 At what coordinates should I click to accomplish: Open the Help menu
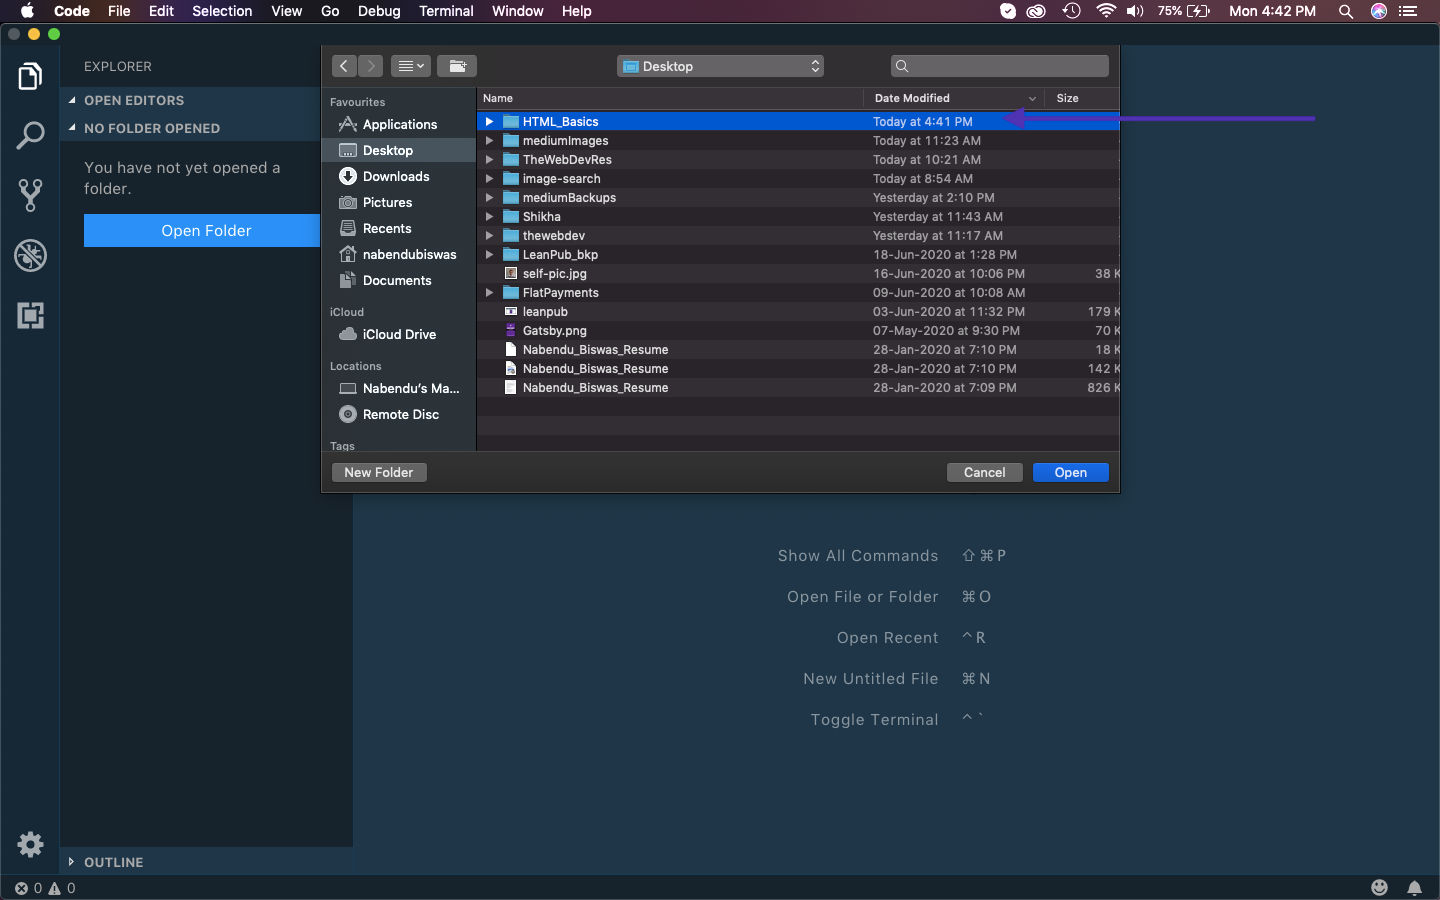tap(576, 11)
